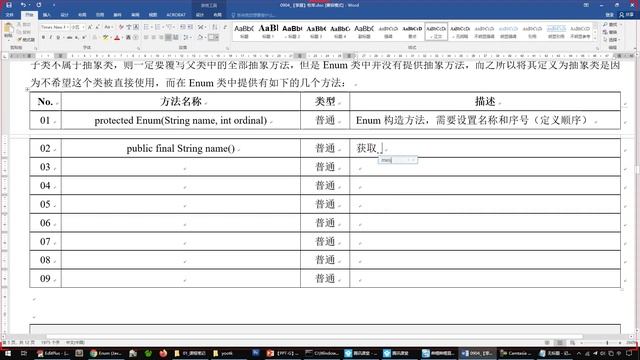Click the Grow Font icon
Viewport: 640px width, 360px height.
[90, 27]
